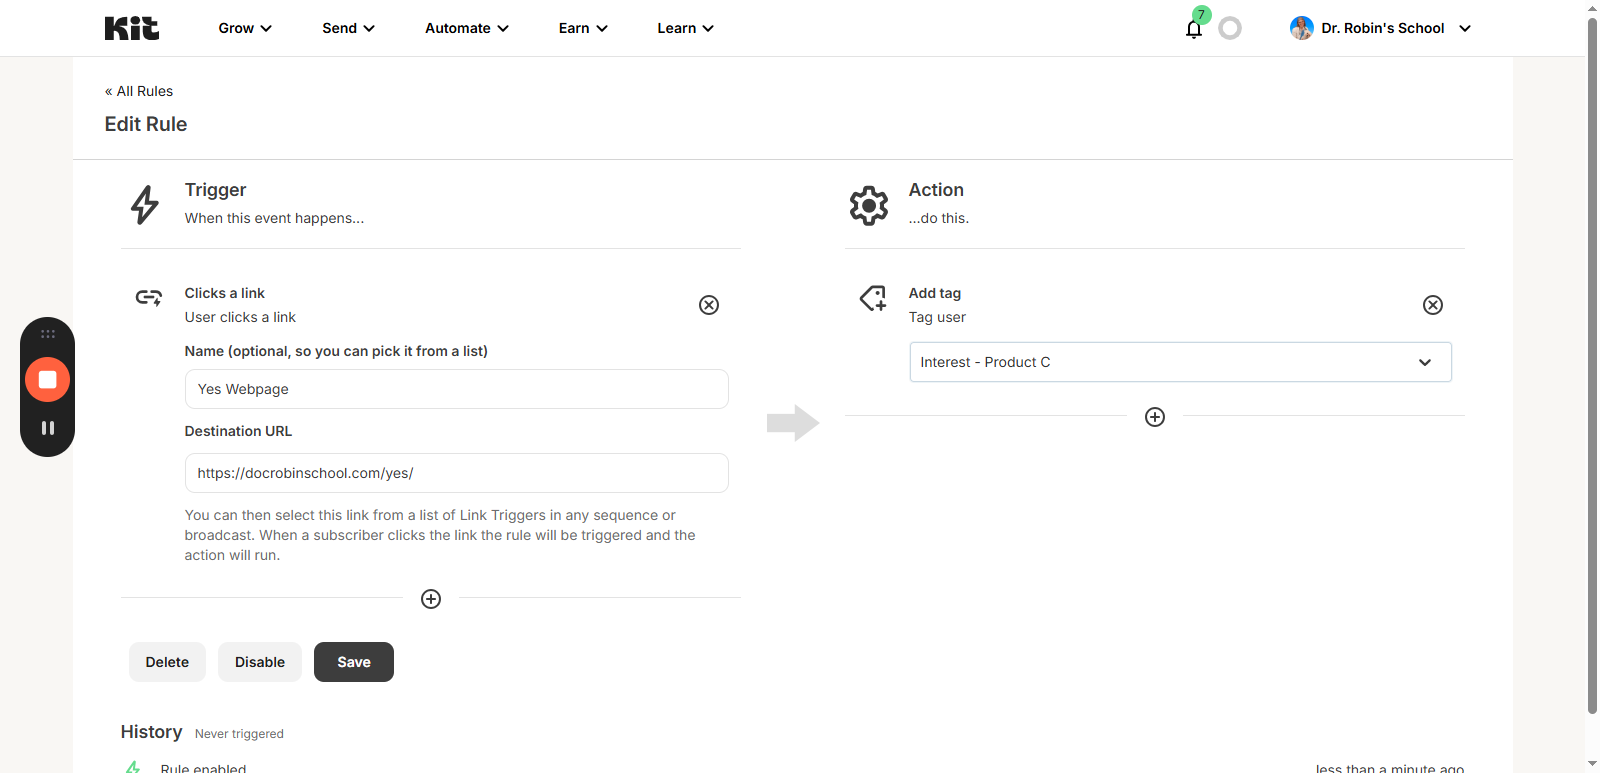Click the drag handle on recorder widget
1600x773 pixels.
(47, 334)
